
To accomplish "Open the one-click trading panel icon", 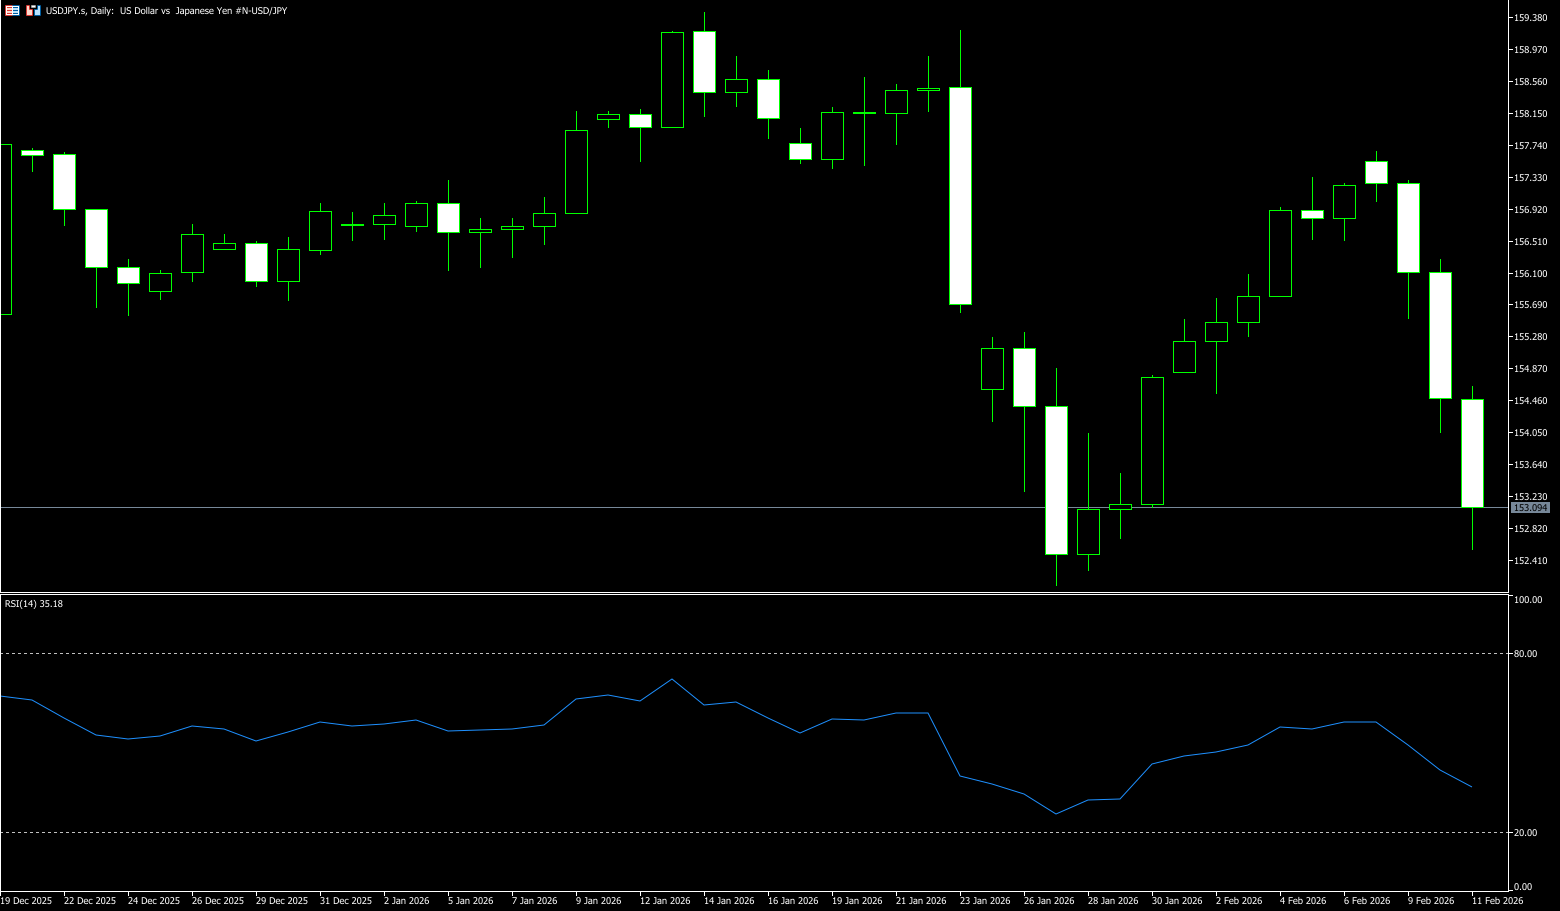I will coord(33,10).
